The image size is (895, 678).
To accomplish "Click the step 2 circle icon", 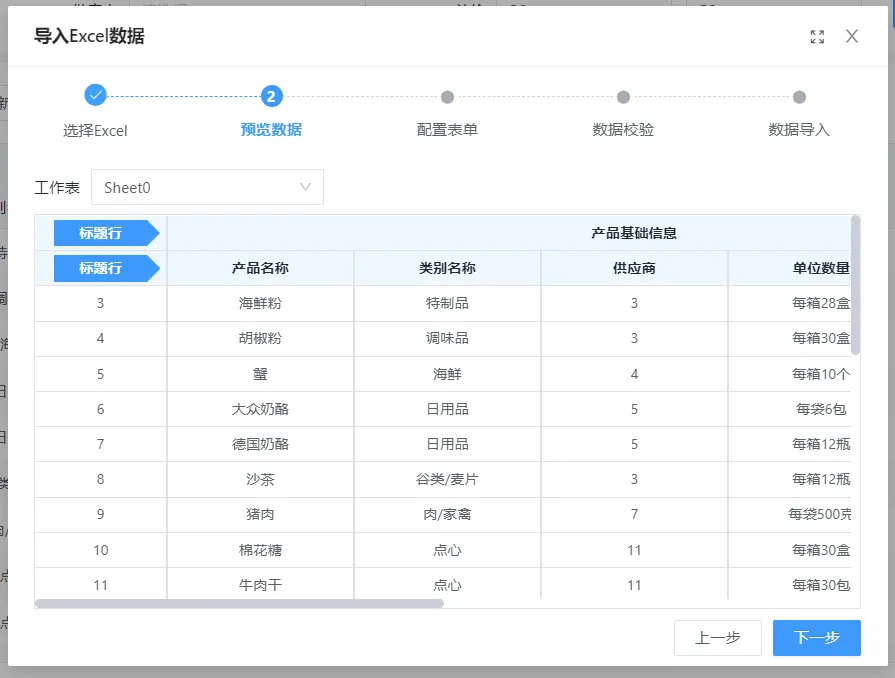I will tap(271, 96).
